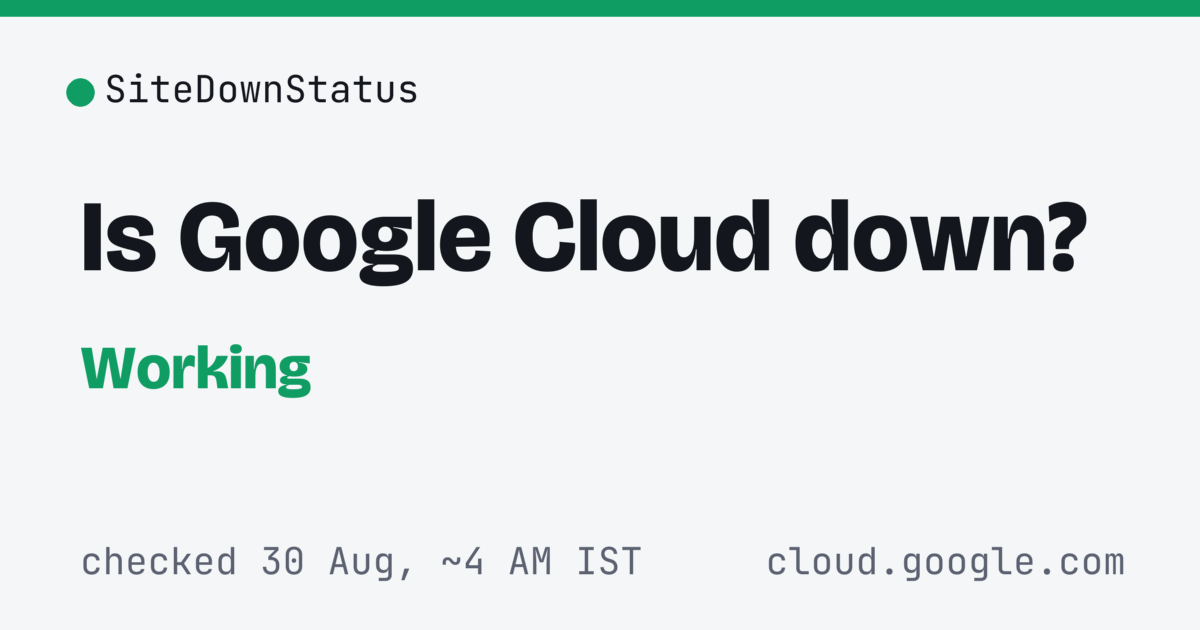The width and height of the screenshot is (1200, 630).
Task: Click the word 'checked' in the footer
Action: (159, 562)
